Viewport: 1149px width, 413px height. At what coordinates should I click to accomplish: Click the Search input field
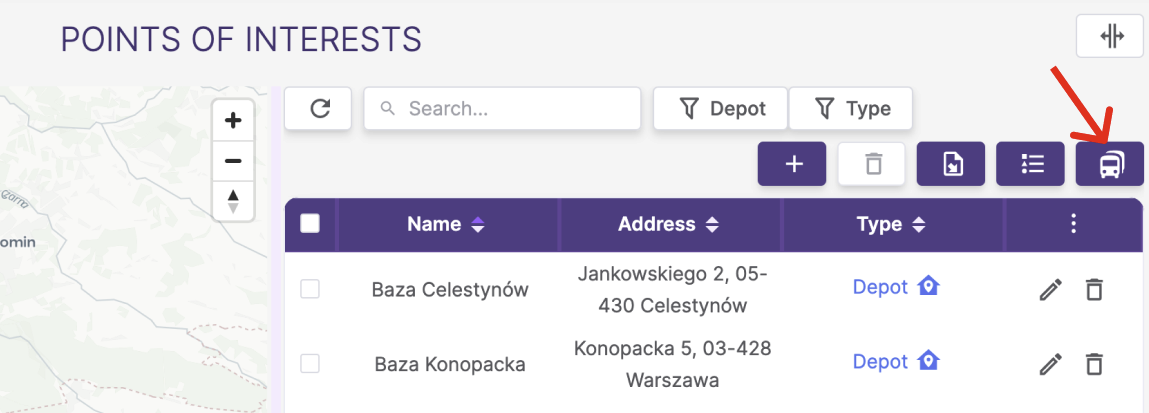click(x=503, y=109)
